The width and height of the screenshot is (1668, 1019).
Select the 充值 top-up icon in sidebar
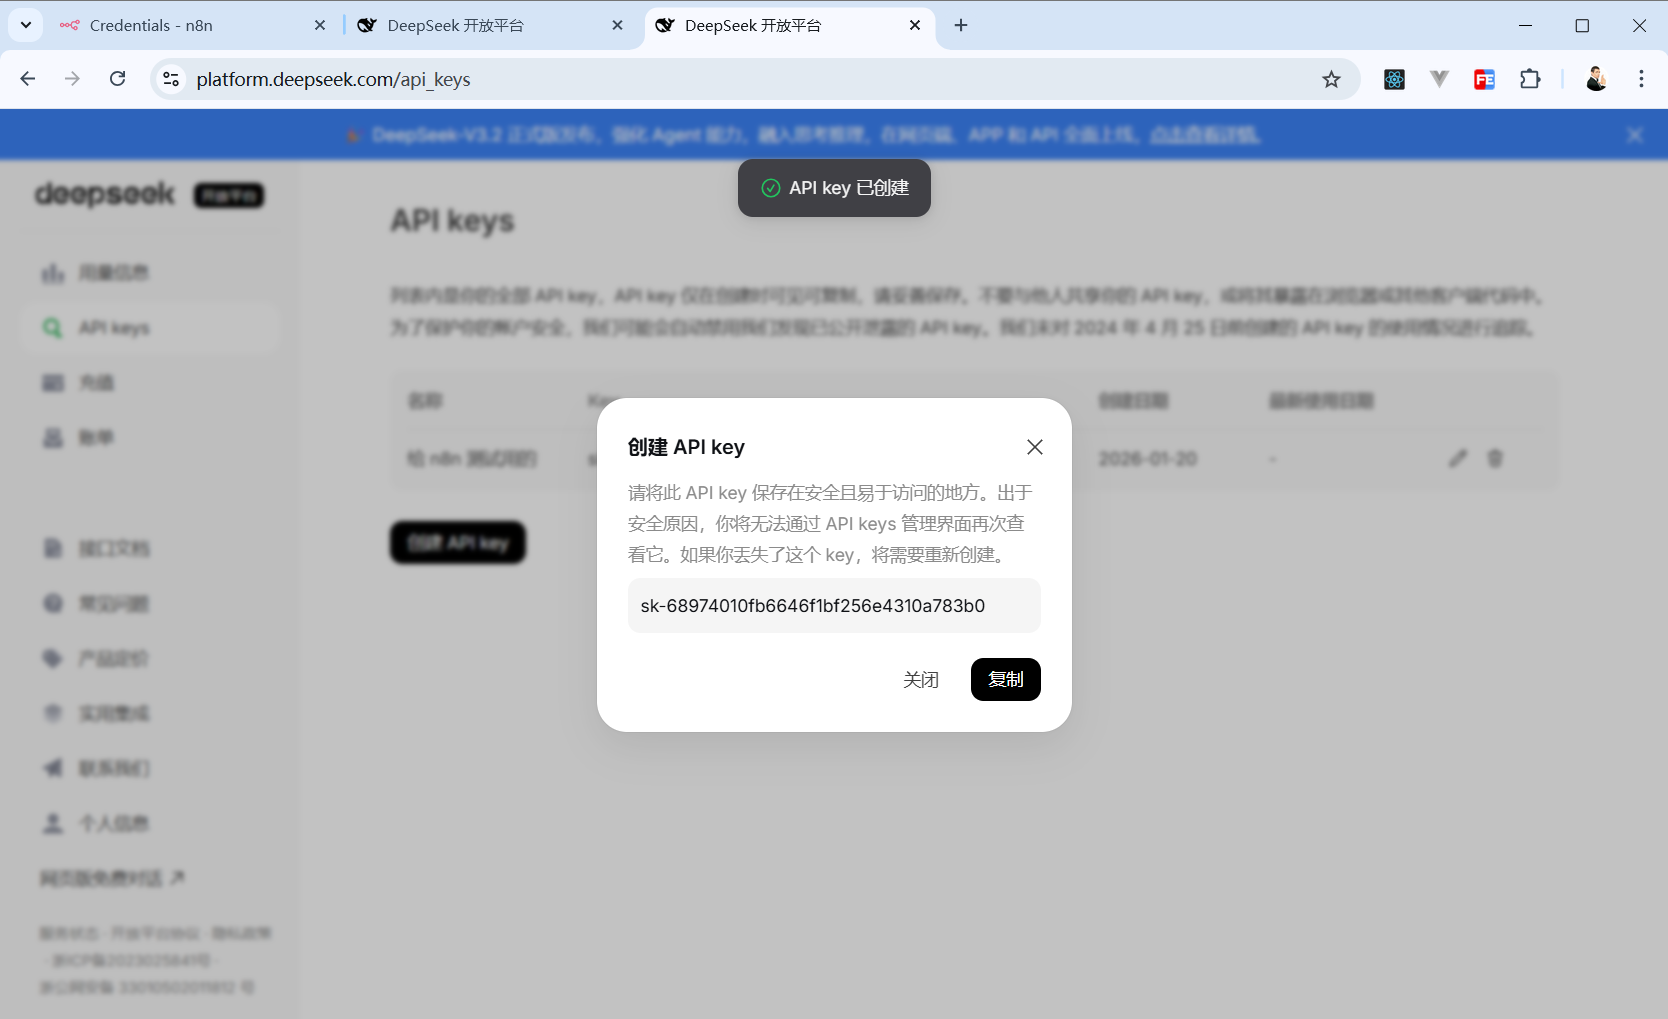52,382
